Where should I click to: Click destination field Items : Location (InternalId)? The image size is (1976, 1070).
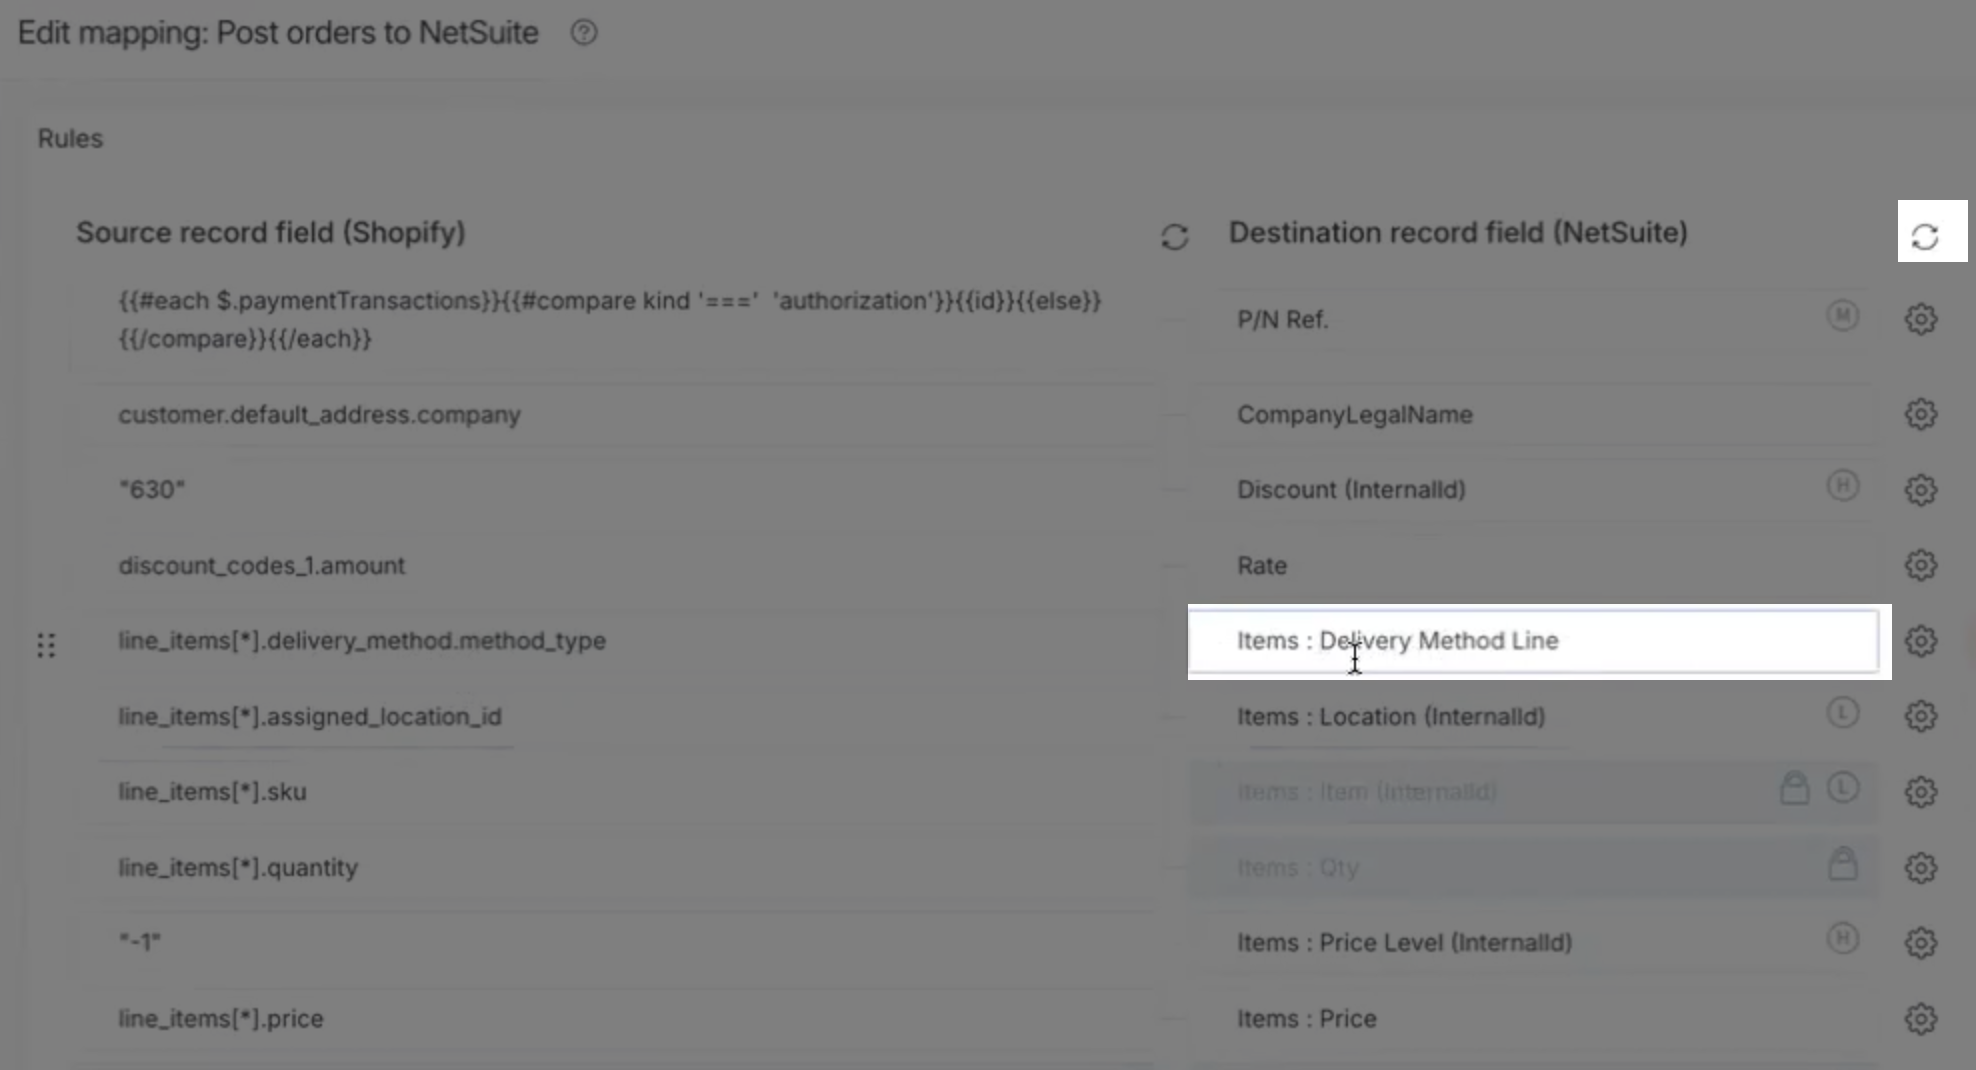(x=1533, y=717)
